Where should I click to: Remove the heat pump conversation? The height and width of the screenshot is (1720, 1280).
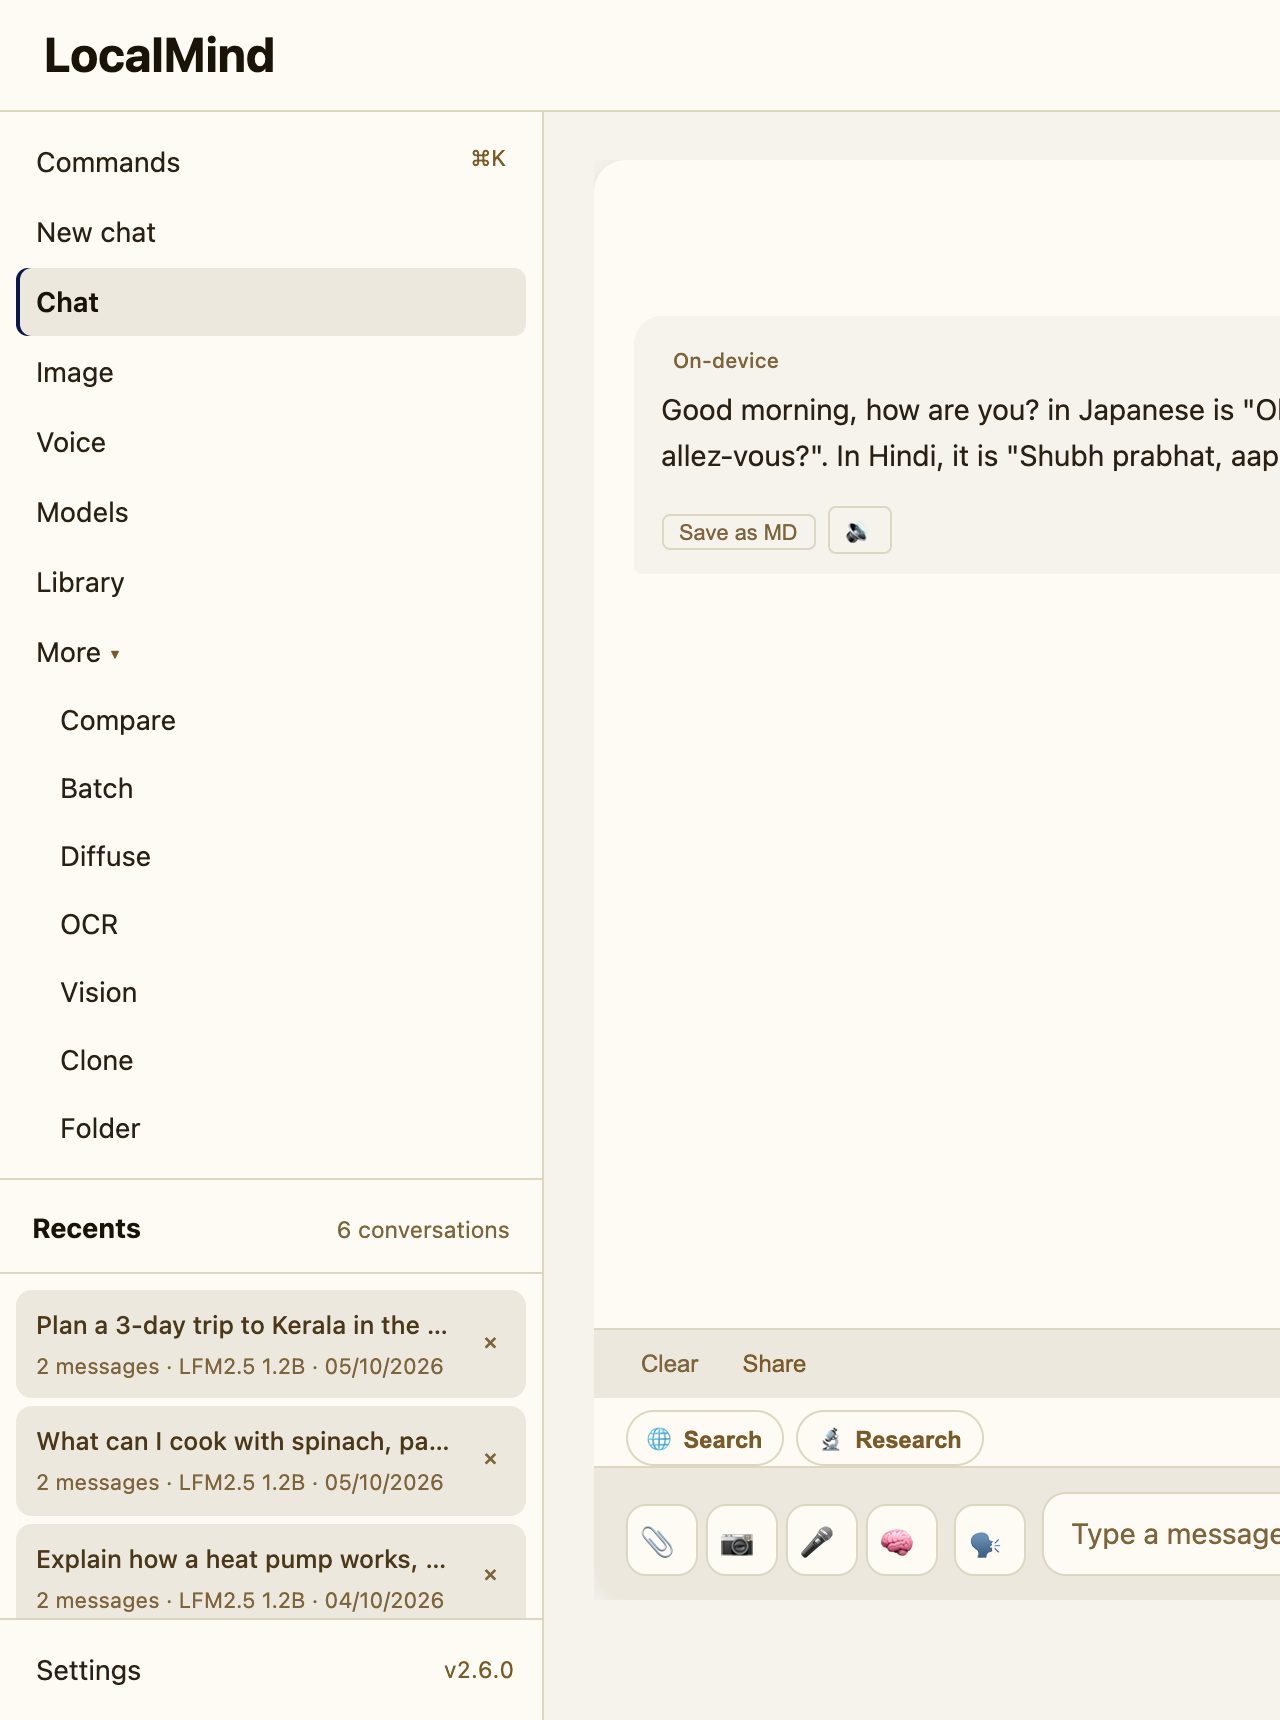[490, 1575]
